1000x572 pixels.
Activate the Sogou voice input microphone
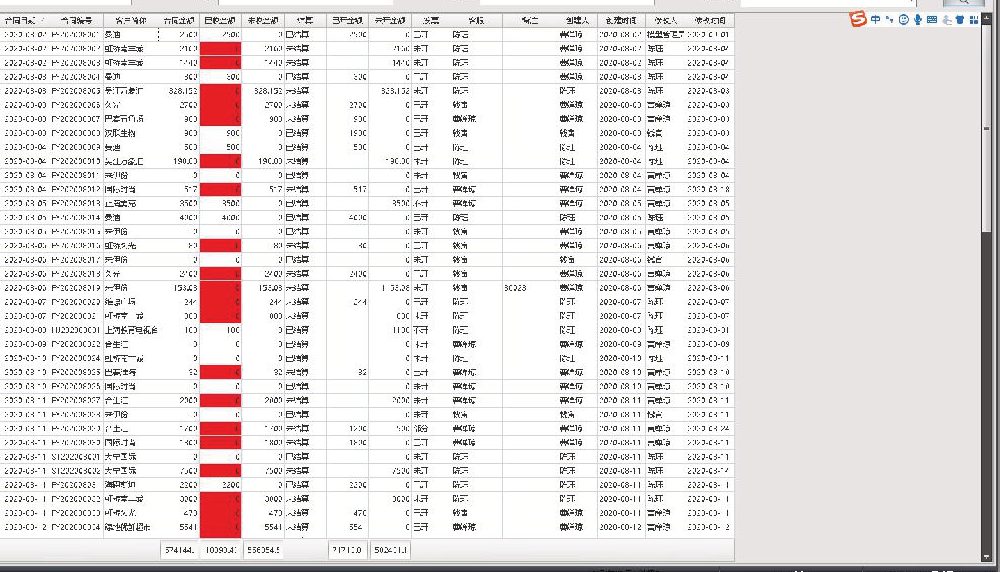tap(918, 20)
